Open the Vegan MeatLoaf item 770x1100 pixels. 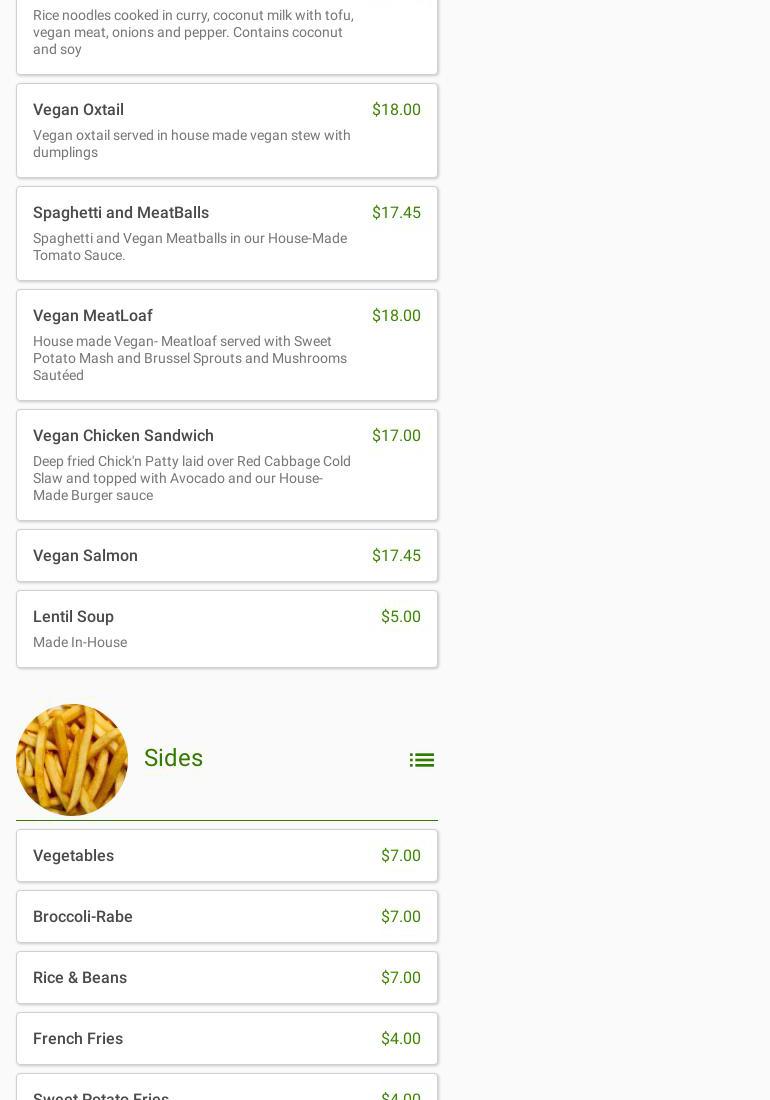coord(226,344)
